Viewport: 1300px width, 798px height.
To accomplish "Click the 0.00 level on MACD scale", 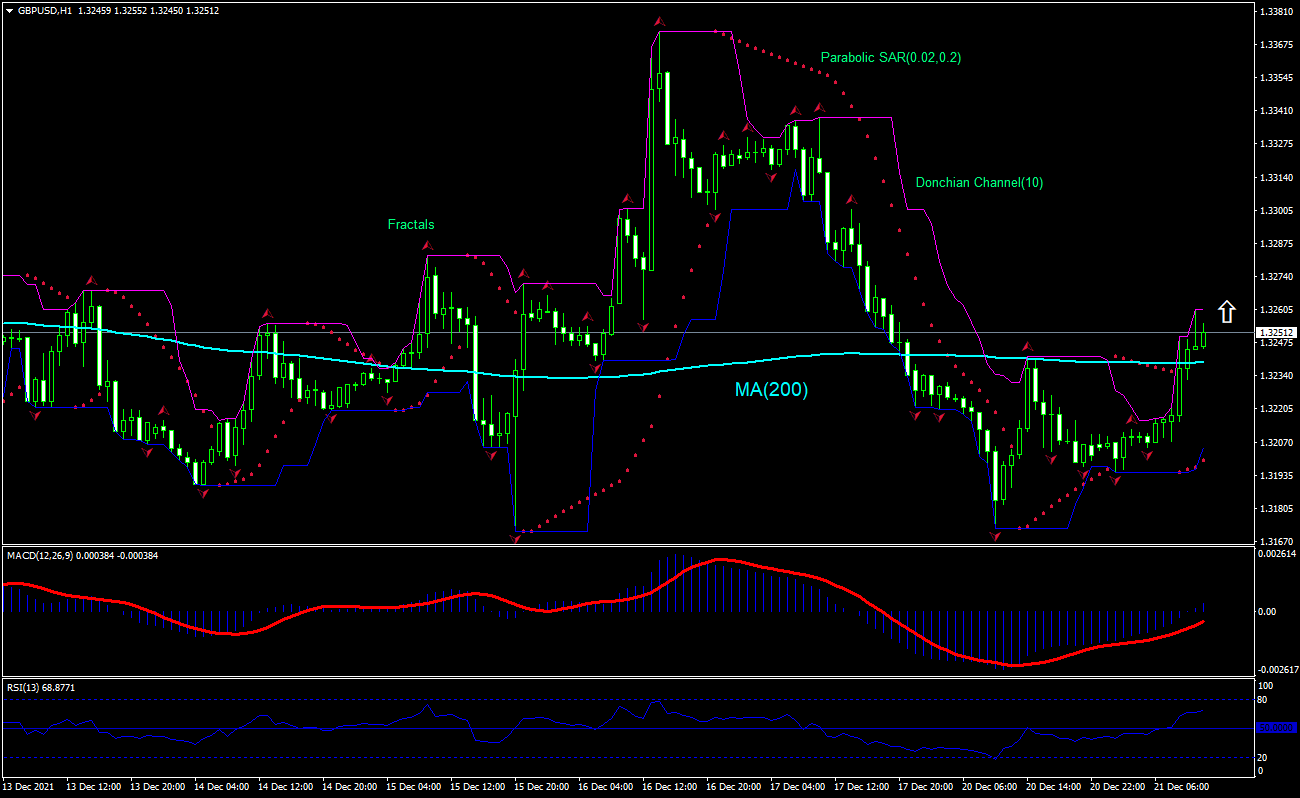I will (1266, 611).
